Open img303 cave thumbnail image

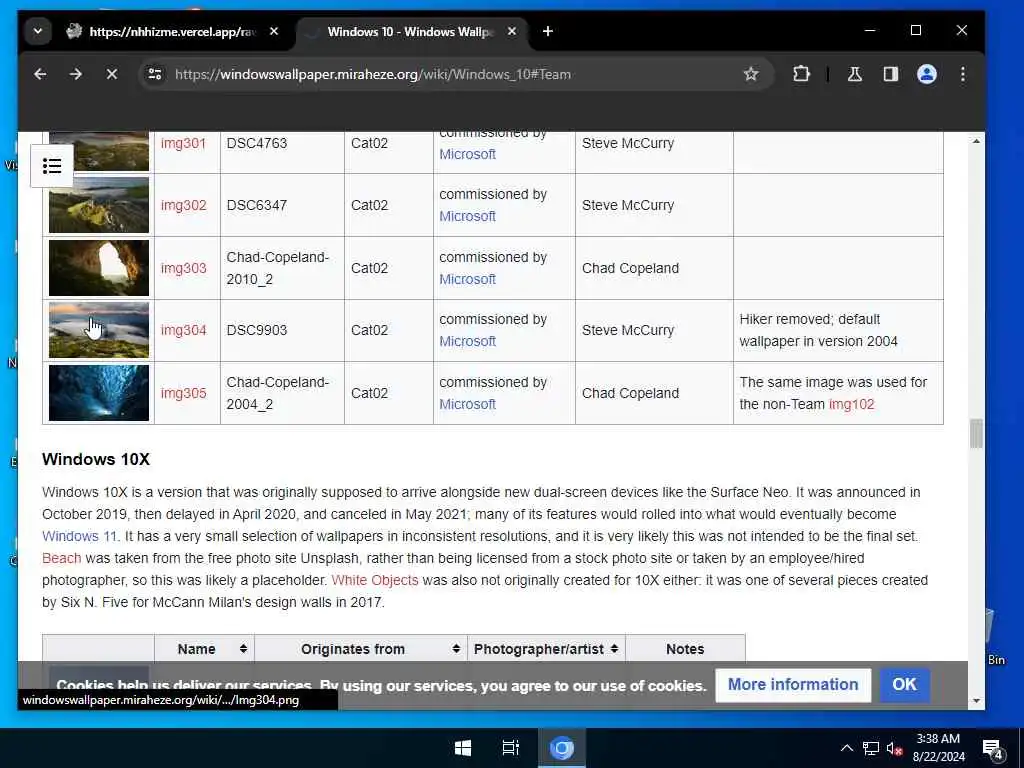[99, 268]
